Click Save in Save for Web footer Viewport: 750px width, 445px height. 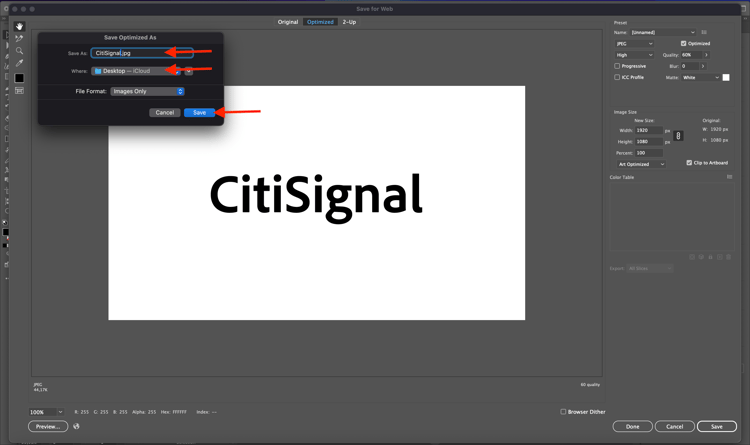[x=717, y=426]
